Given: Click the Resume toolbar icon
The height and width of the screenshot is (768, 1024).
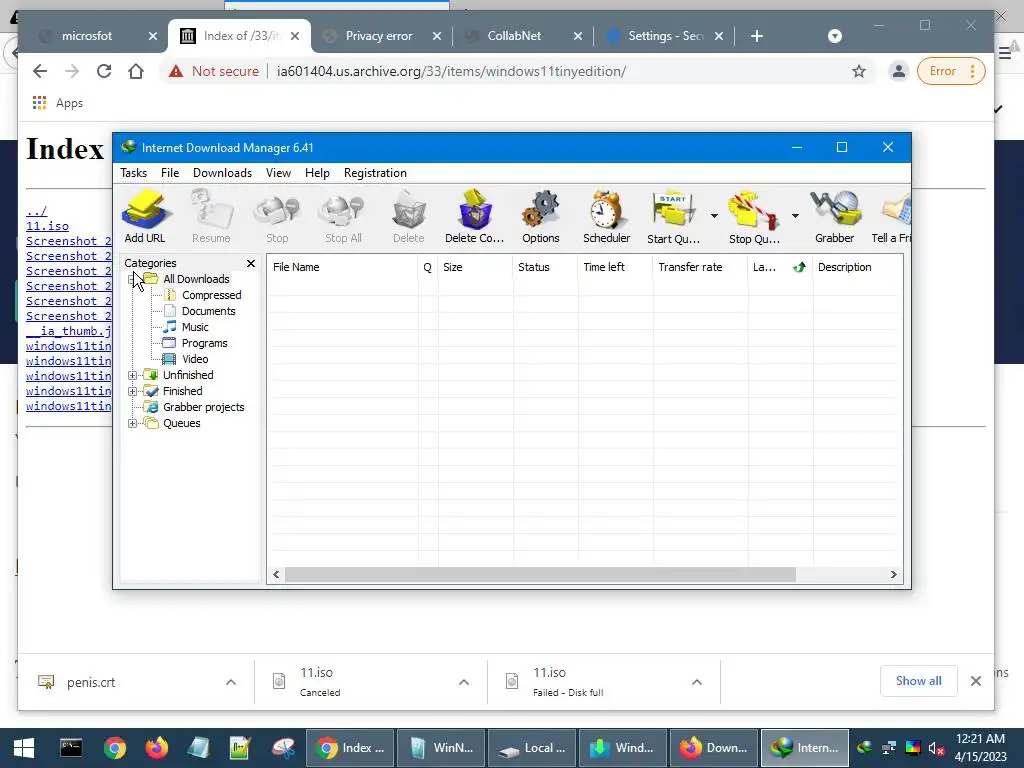Looking at the screenshot, I should coord(211,216).
